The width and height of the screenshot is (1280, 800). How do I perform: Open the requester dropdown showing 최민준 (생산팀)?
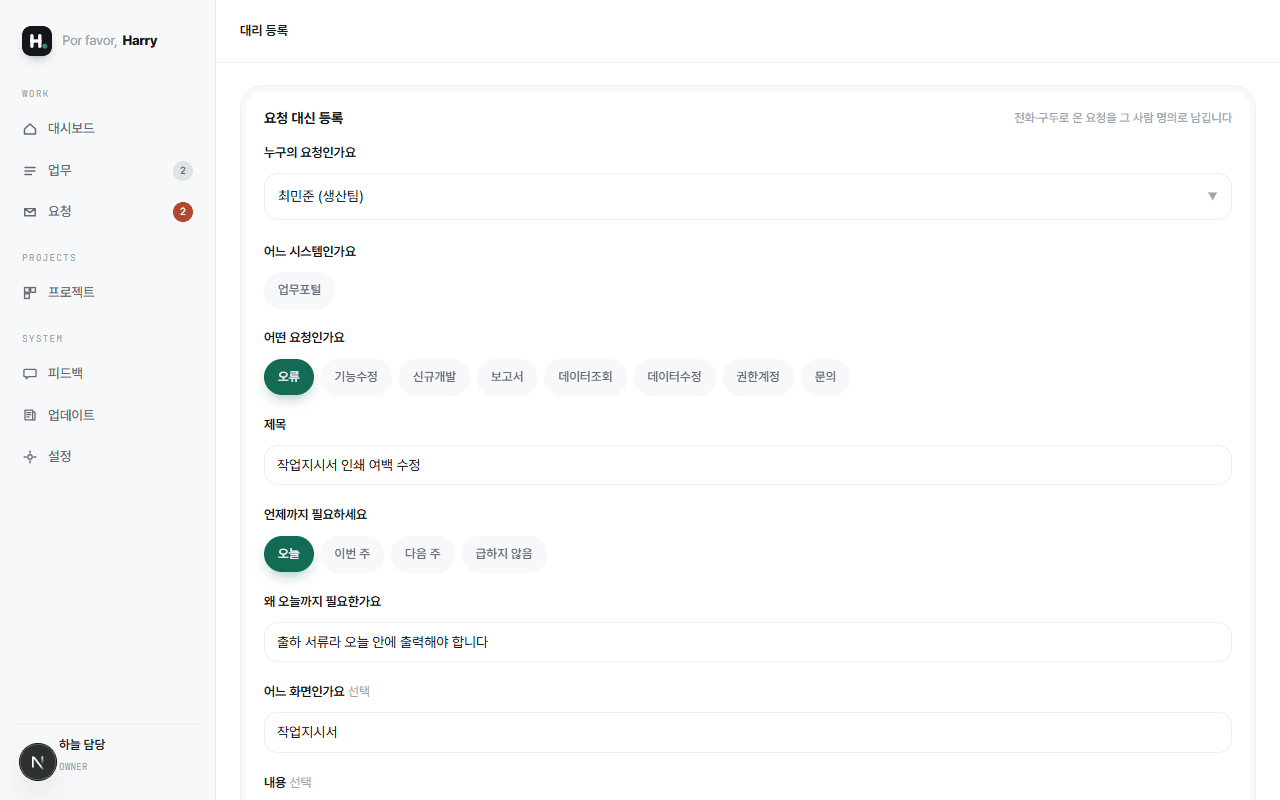click(748, 196)
